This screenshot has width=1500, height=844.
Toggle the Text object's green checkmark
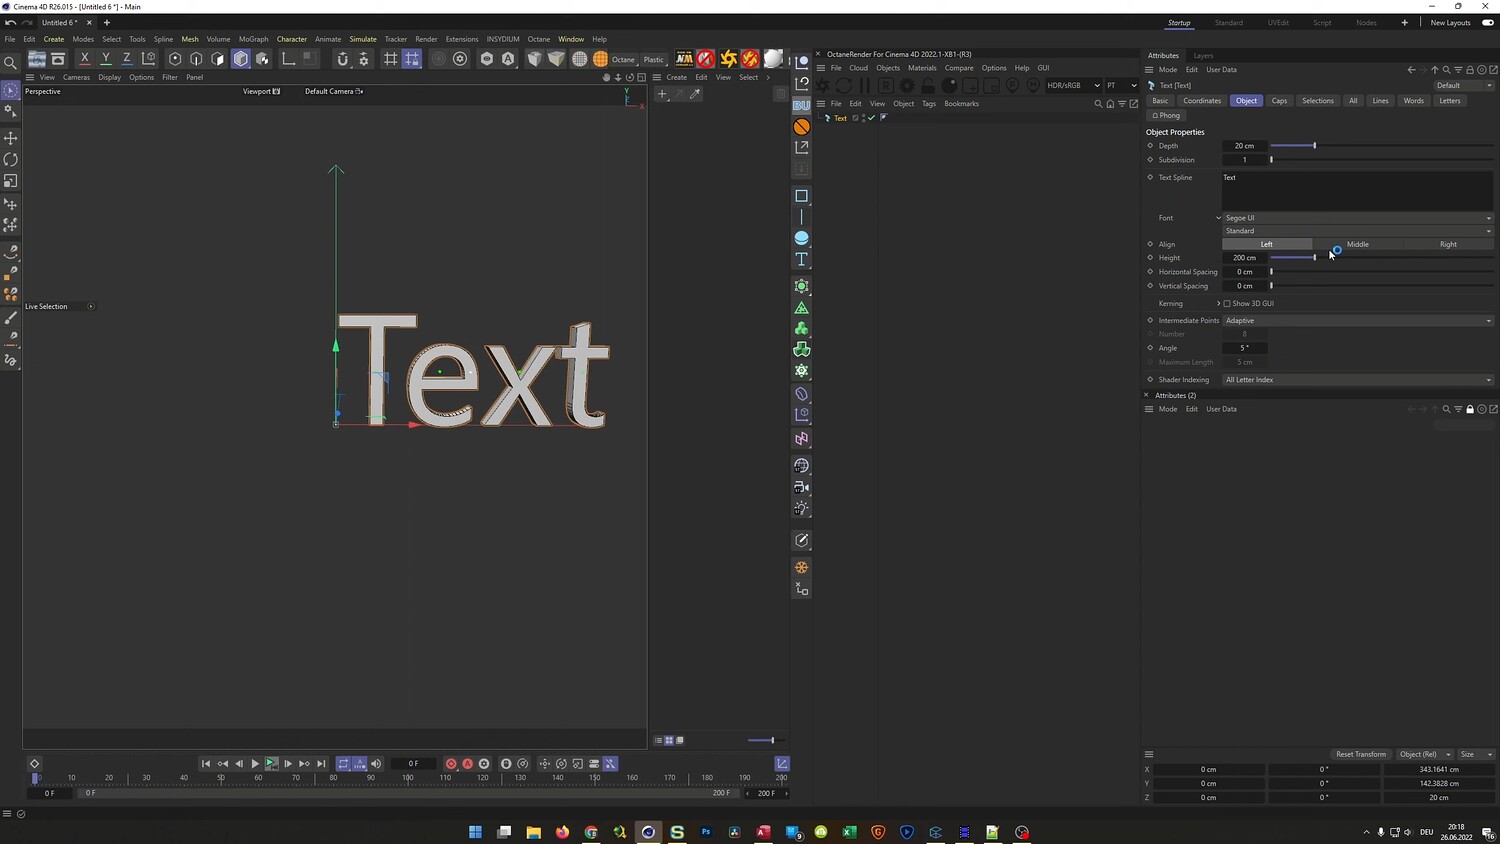click(x=872, y=118)
